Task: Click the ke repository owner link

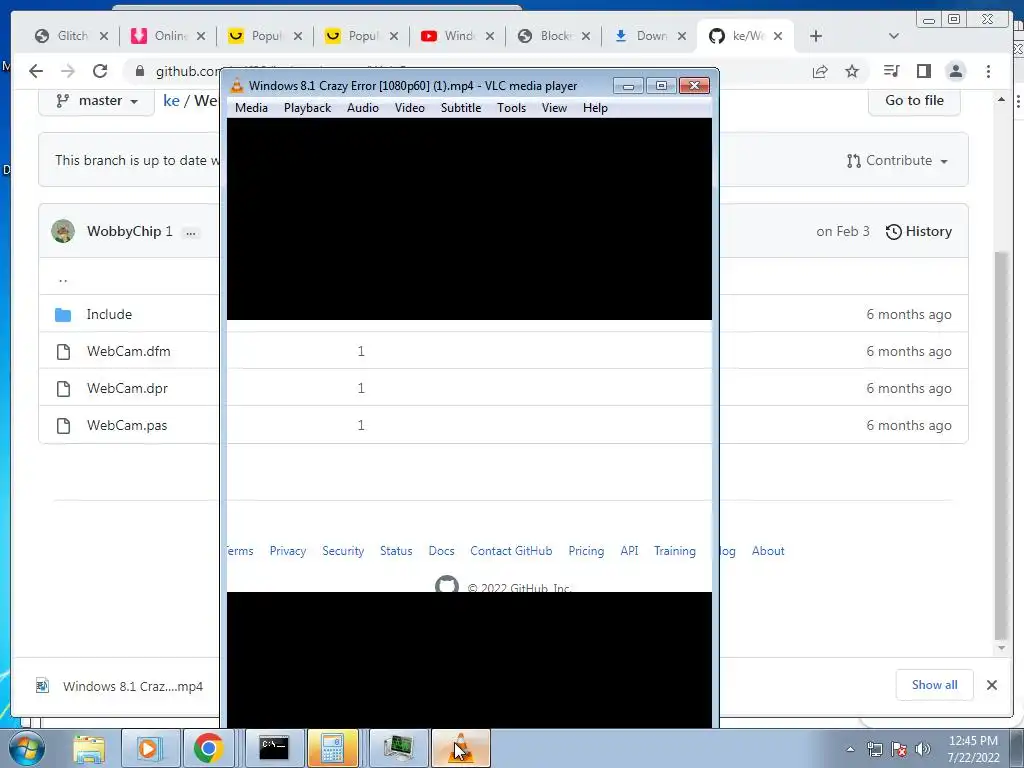Action: [x=171, y=101]
